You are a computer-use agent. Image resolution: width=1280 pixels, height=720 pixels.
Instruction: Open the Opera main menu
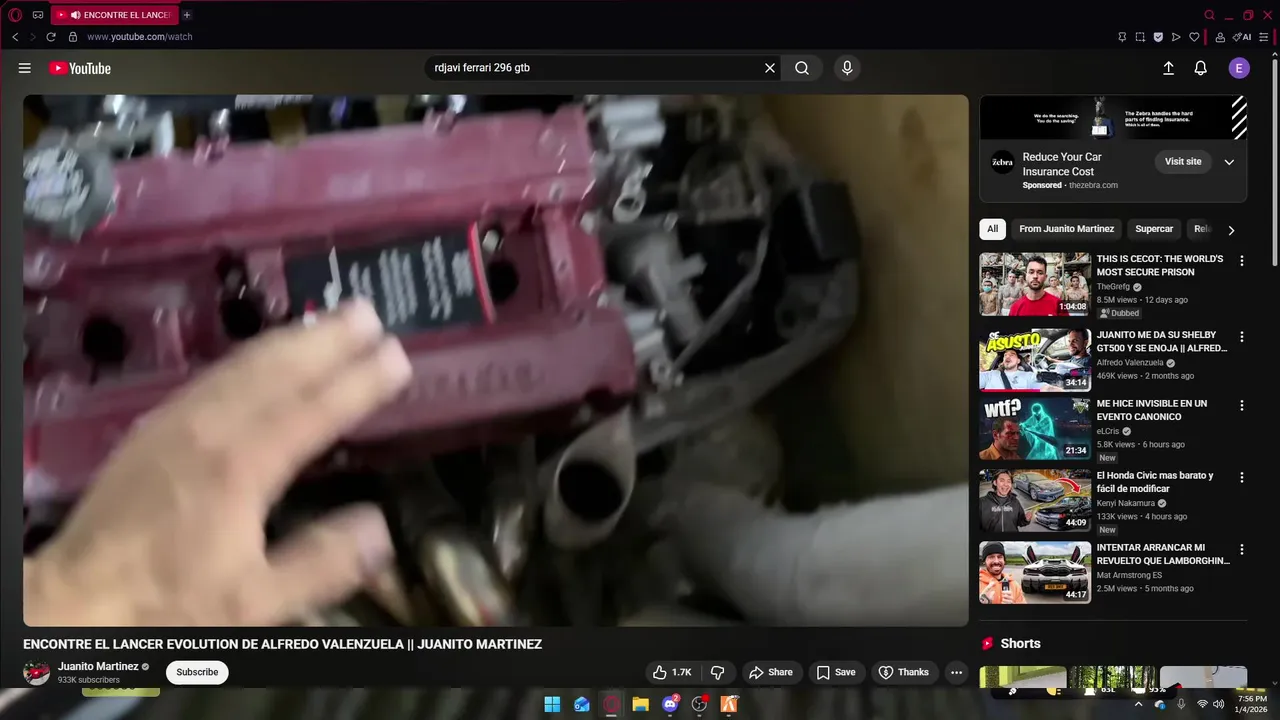15,15
